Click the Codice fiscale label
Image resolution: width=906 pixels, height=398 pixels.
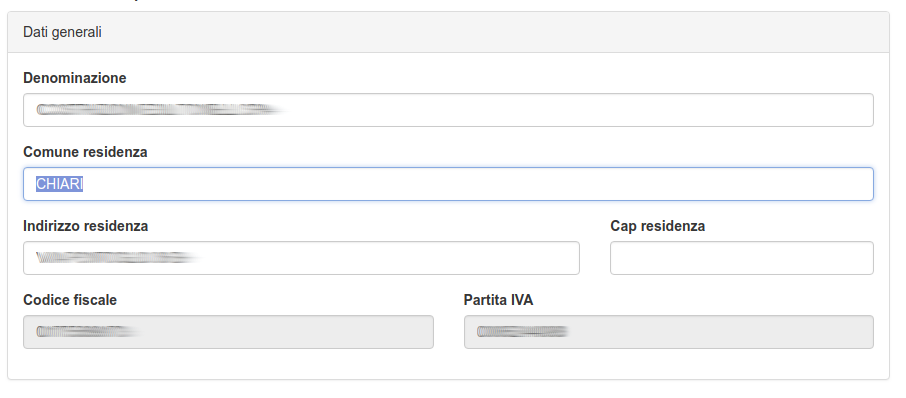(x=70, y=300)
